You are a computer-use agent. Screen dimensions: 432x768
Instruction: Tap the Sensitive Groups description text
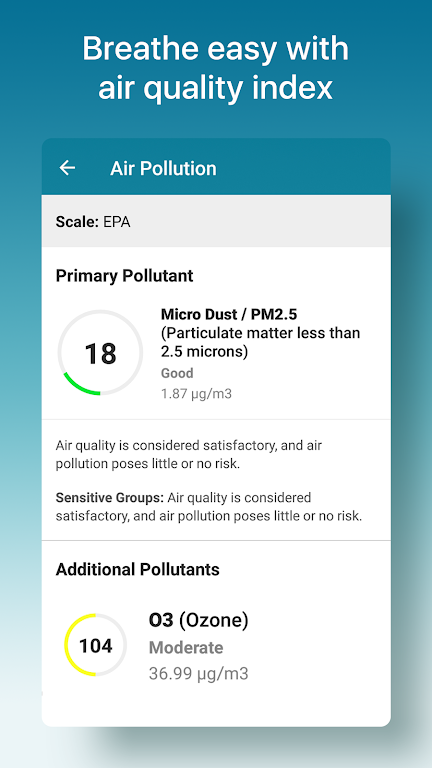[x=209, y=506]
